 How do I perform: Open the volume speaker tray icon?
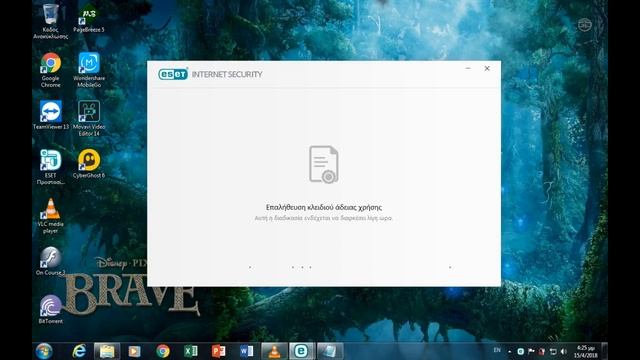coord(564,351)
